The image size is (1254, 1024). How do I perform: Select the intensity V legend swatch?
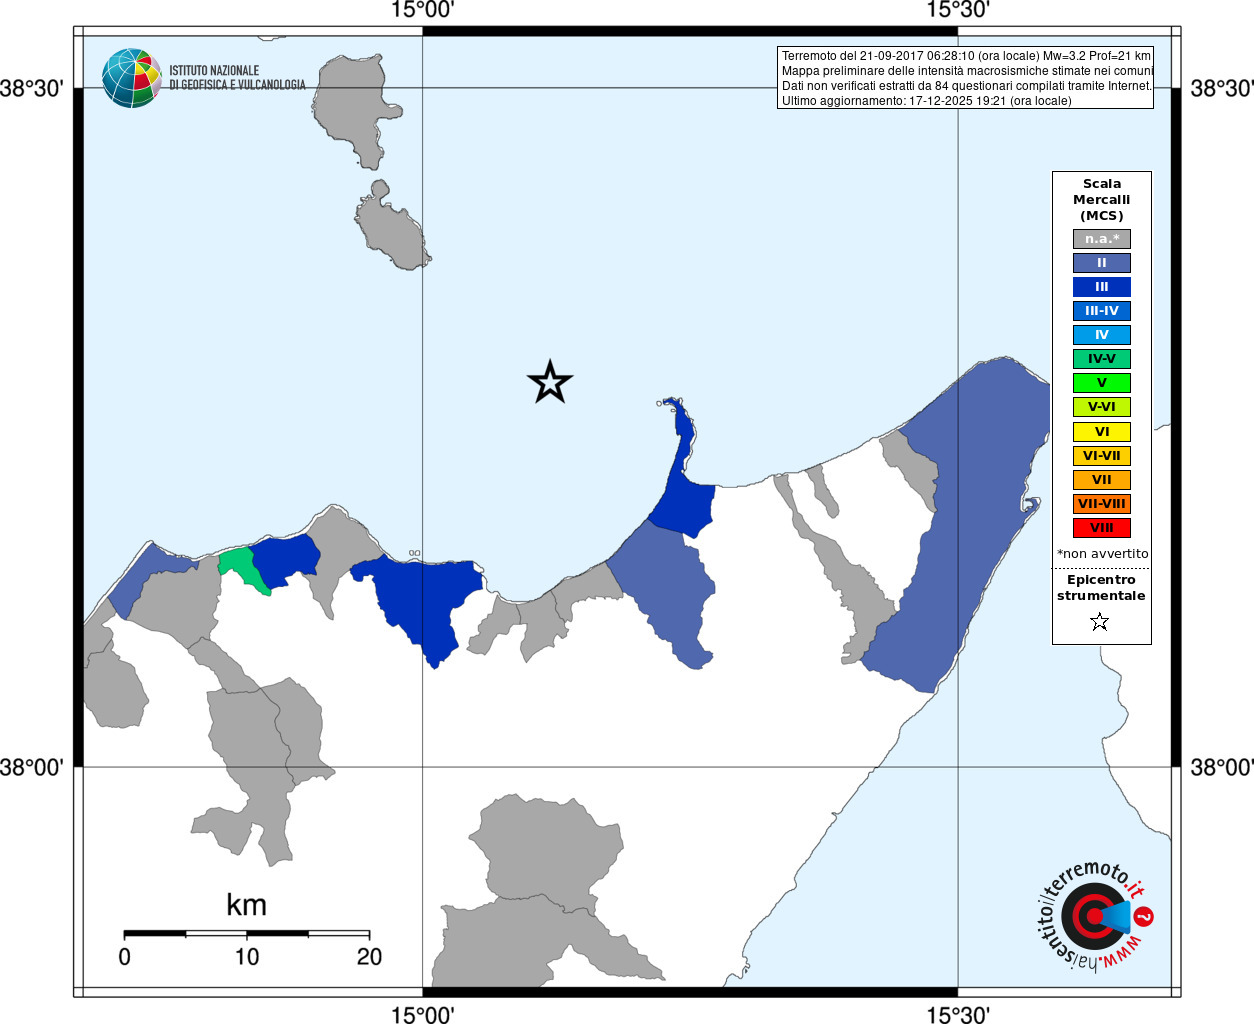pos(1102,383)
